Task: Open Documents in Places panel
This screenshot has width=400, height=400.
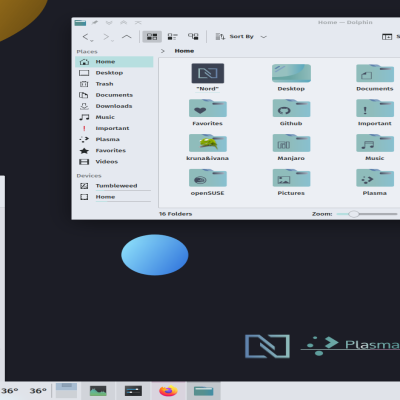Action: (x=114, y=95)
